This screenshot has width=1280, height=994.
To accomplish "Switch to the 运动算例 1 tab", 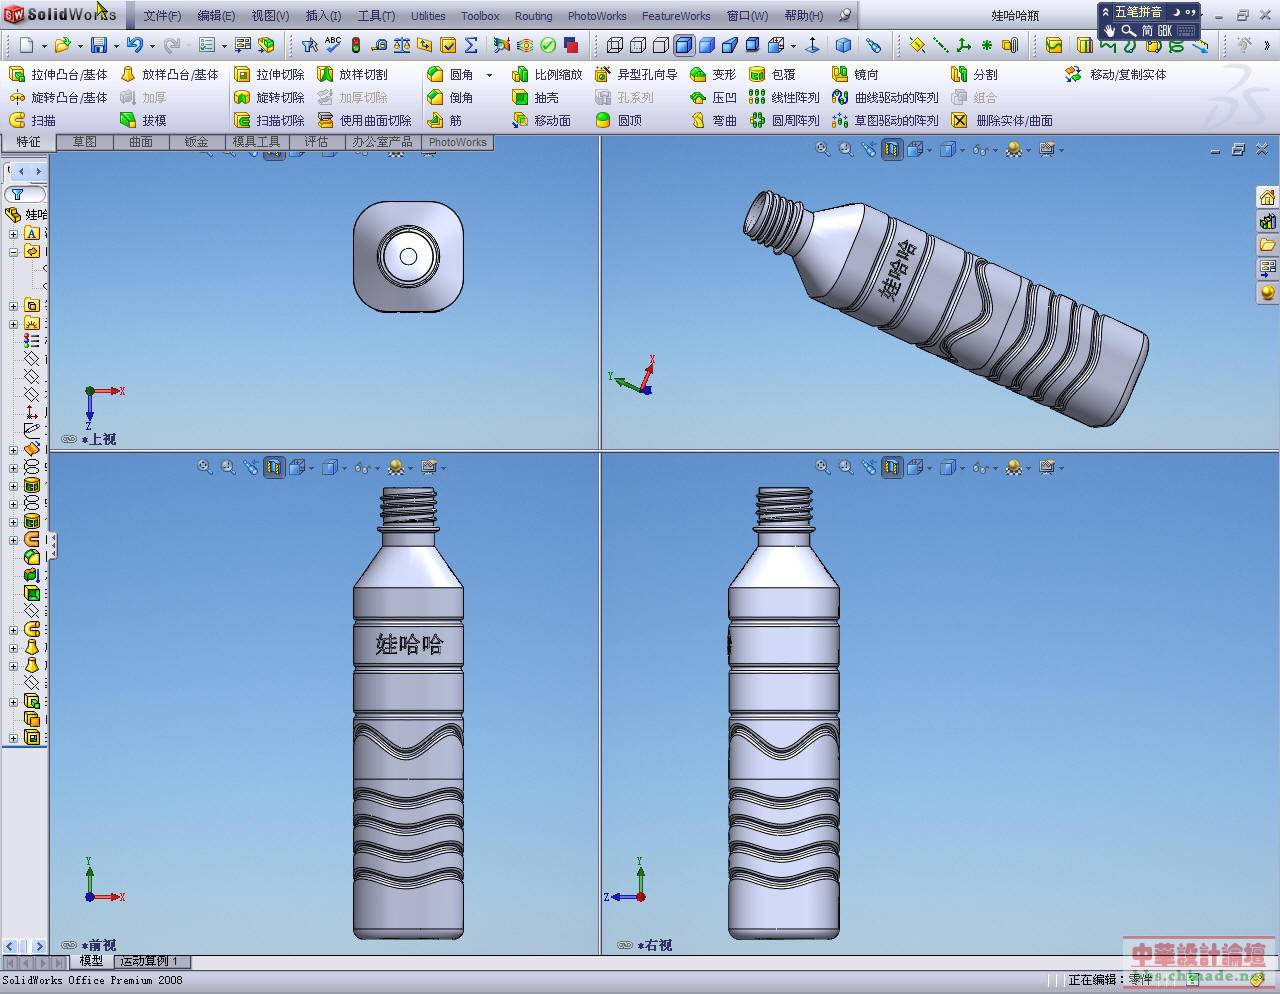I will pyautogui.click(x=149, y=961).
